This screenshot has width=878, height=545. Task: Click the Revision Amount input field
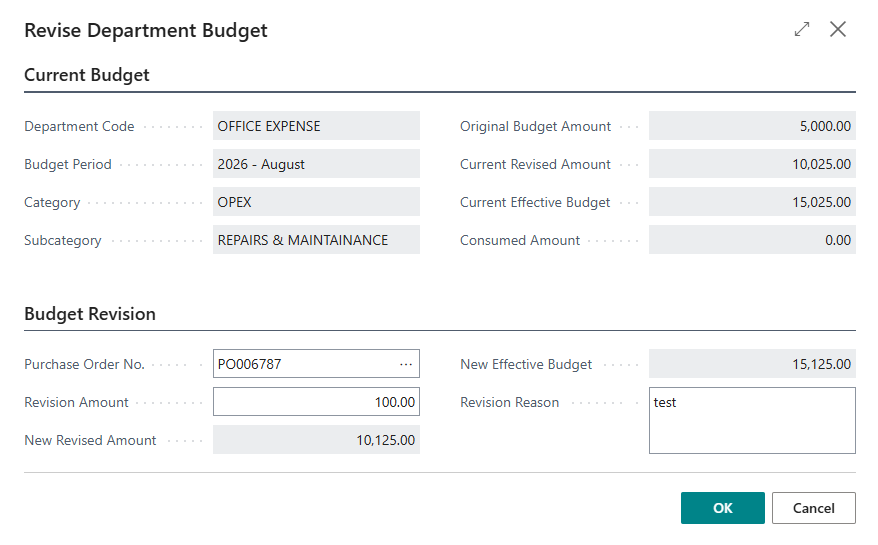pos(316,402)
